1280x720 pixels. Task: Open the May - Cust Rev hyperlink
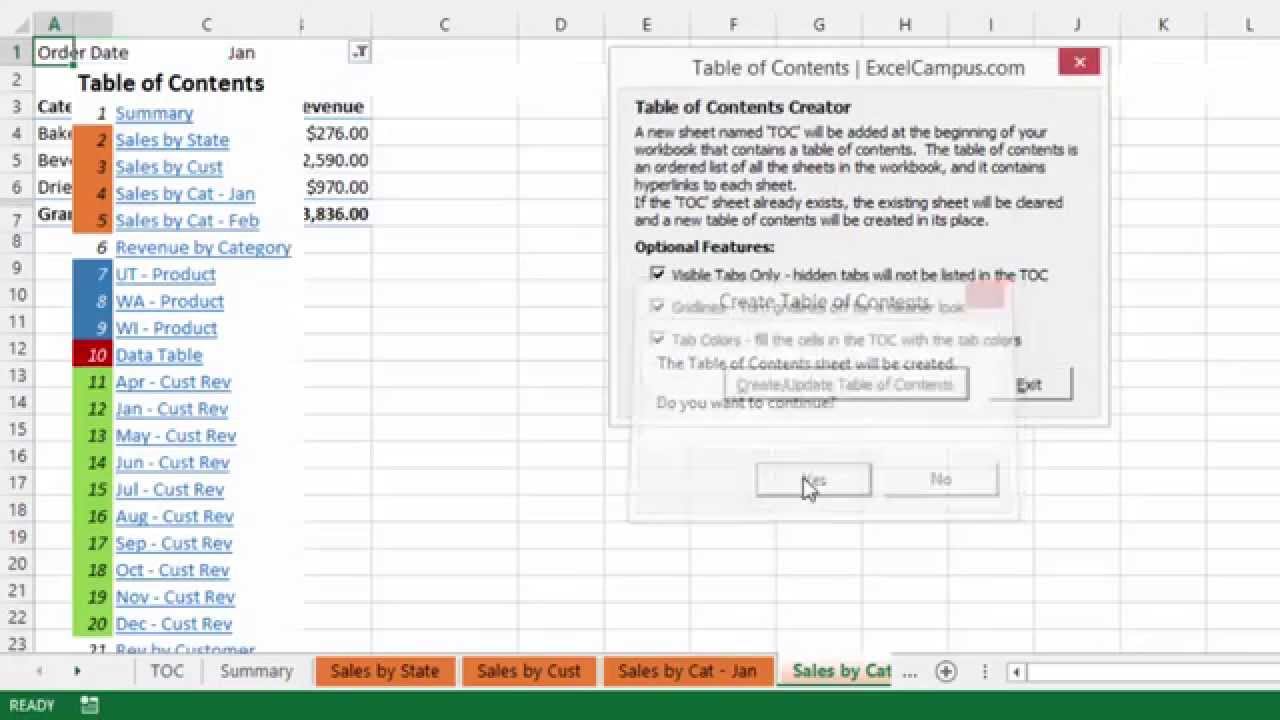(x=176, y=436)
